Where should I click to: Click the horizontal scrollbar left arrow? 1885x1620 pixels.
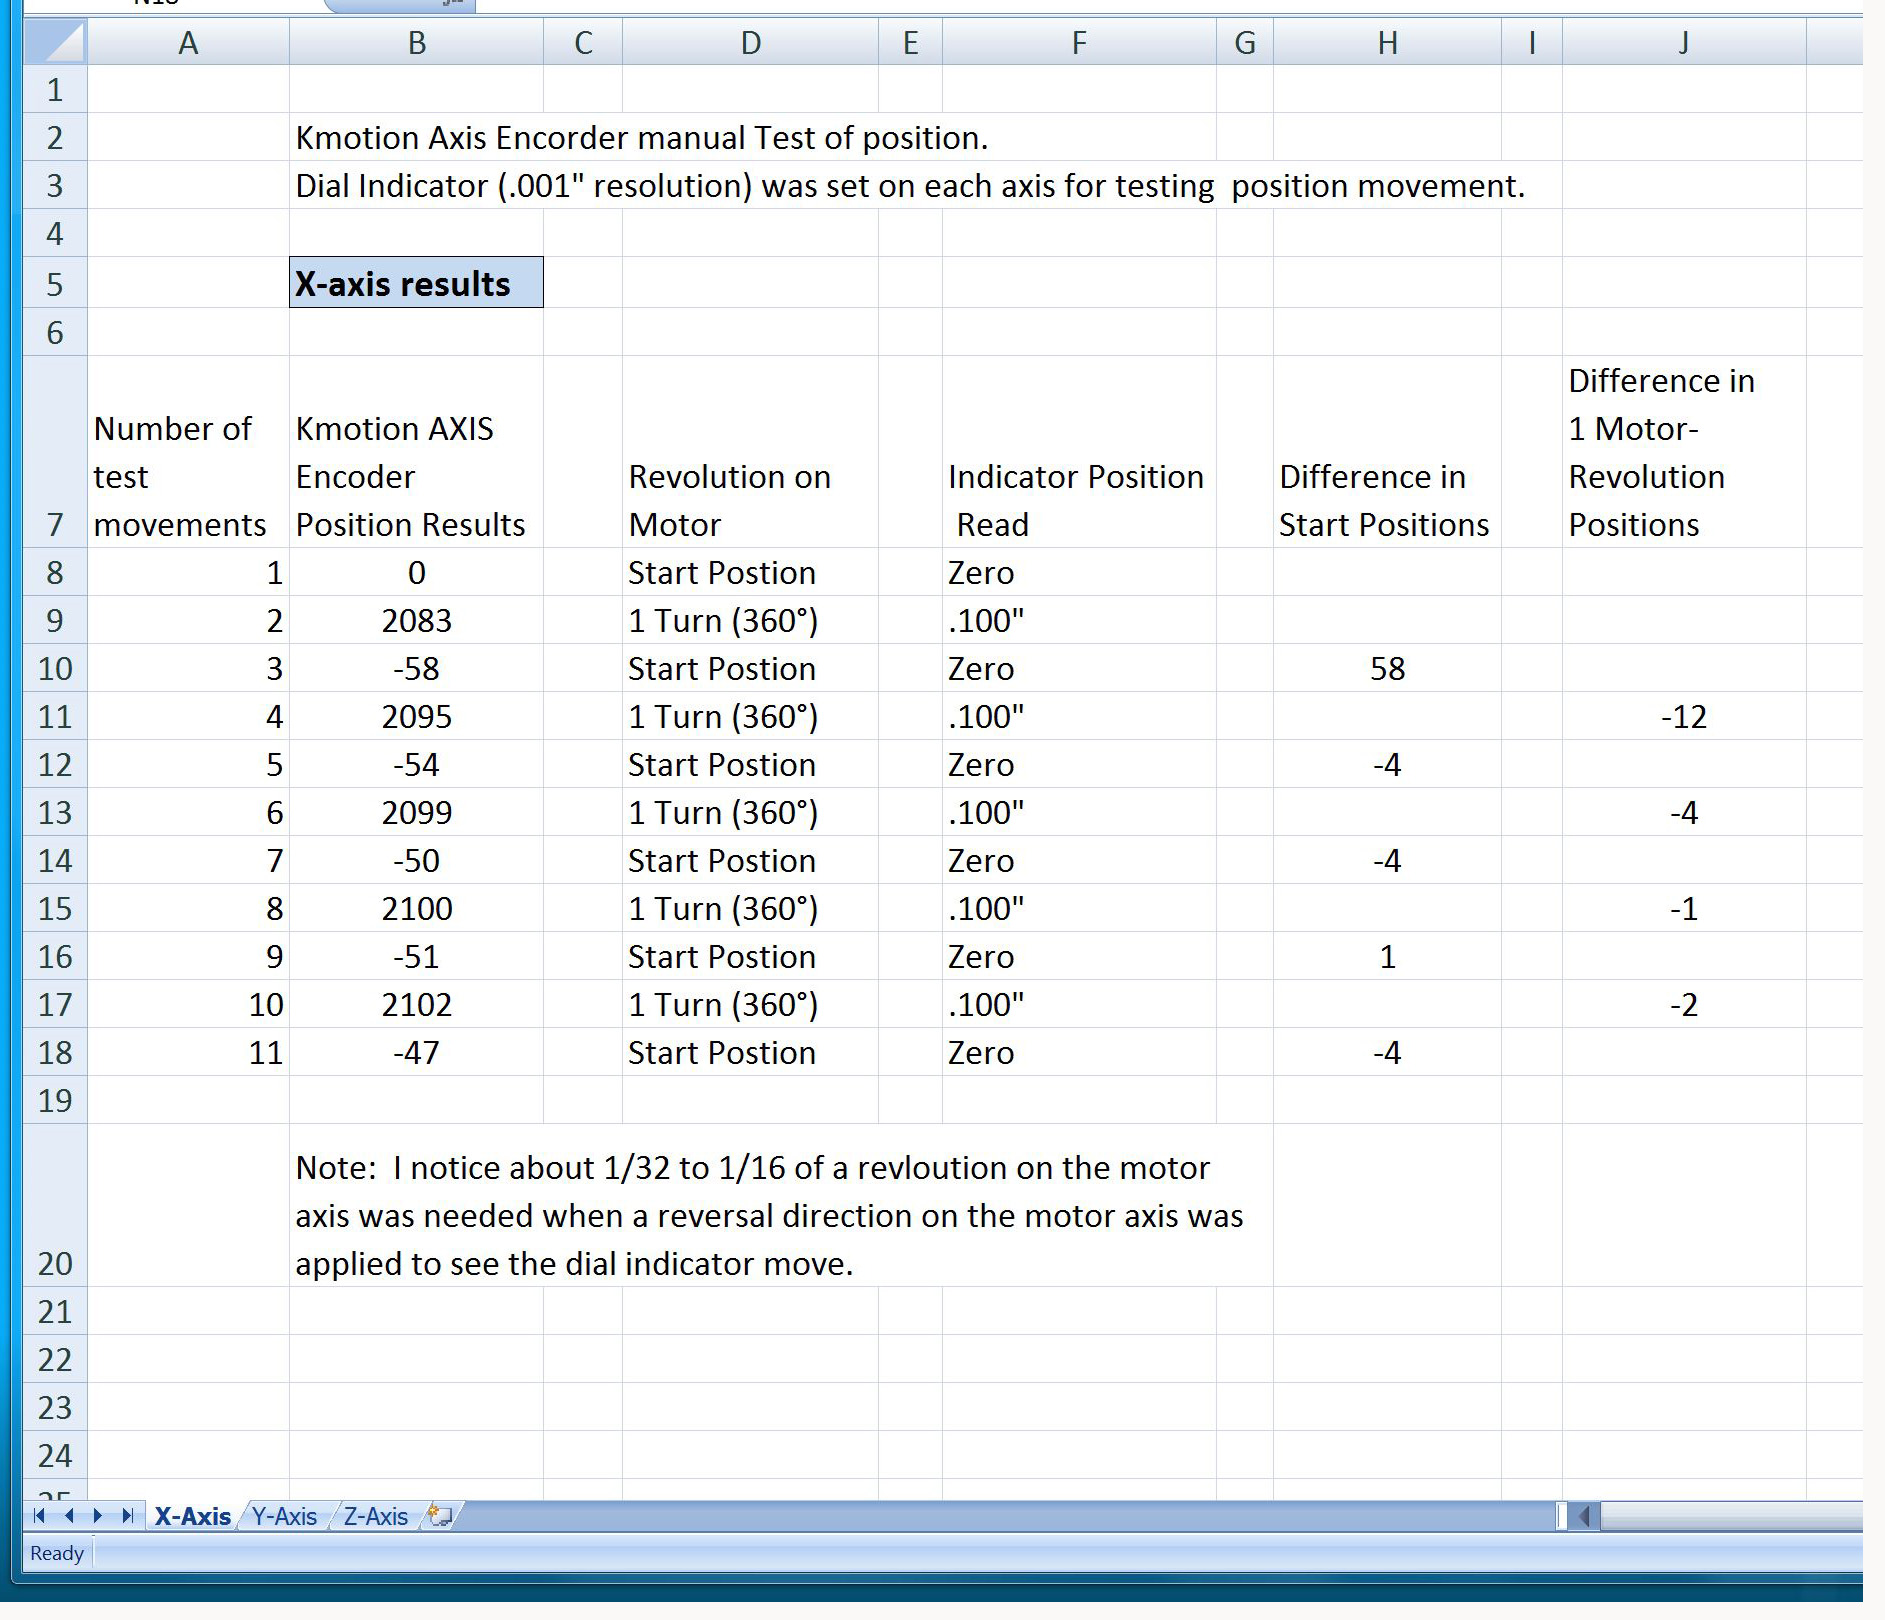pyautogui.click(x=1585, y=1516)
